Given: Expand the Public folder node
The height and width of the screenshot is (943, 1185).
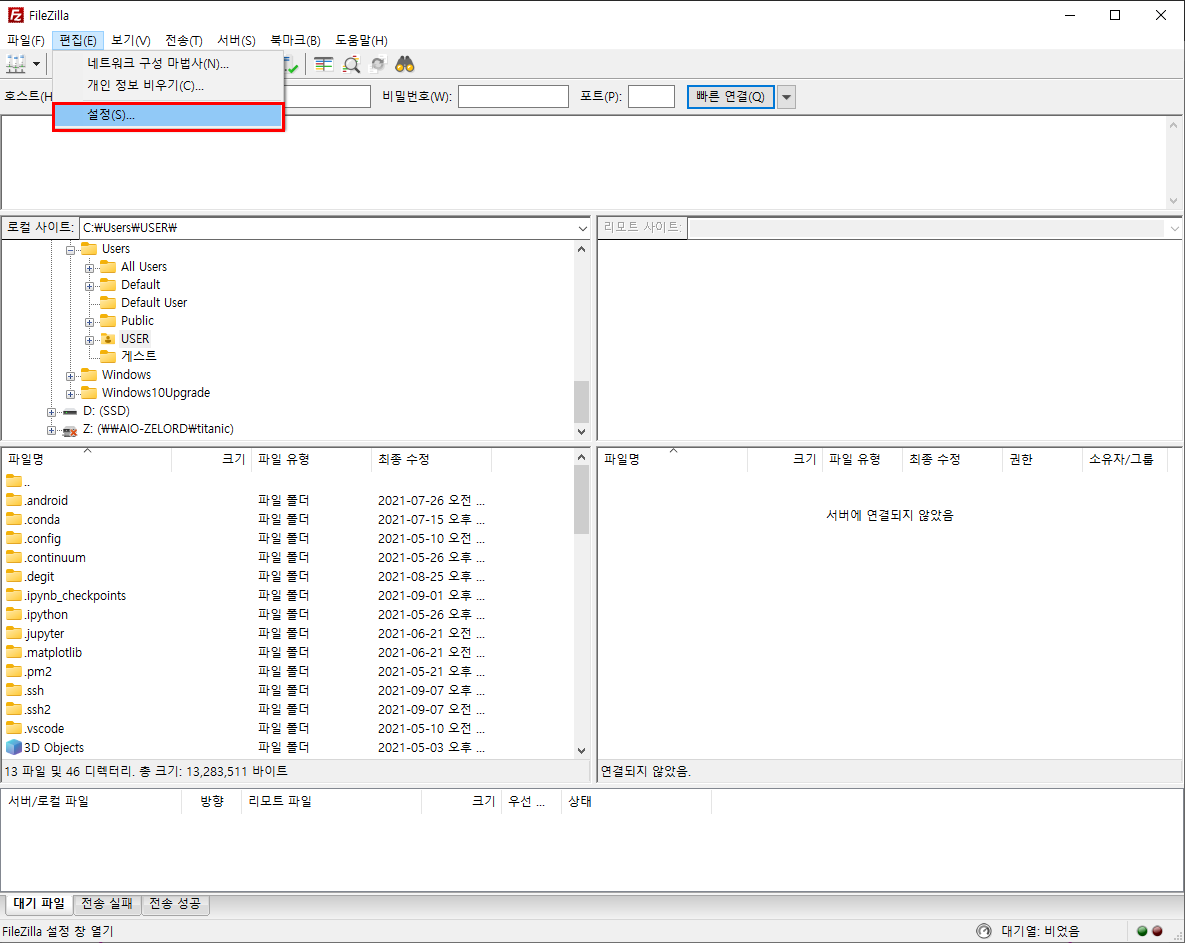Looking at the screenshot, I should click(89, 322).
